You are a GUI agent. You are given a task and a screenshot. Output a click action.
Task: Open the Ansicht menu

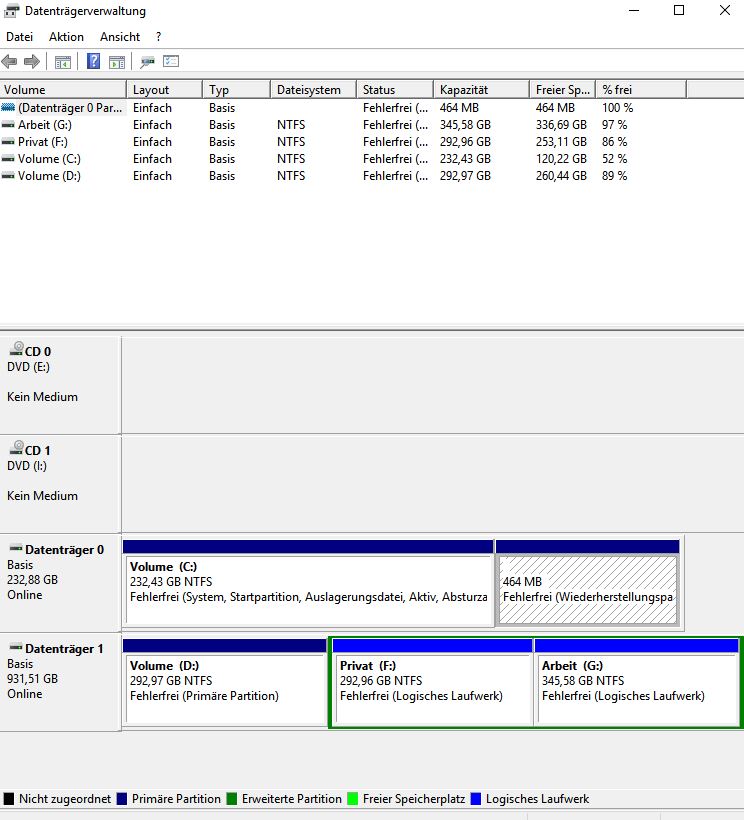120,37
